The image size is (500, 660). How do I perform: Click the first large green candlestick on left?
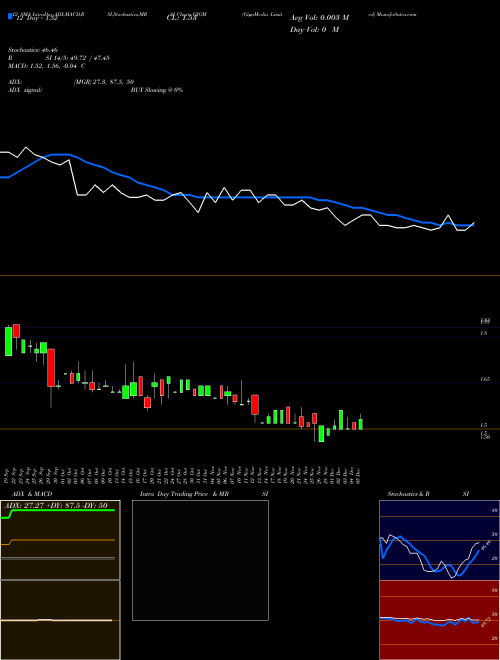pyautogui.click(x=8, y=341)
